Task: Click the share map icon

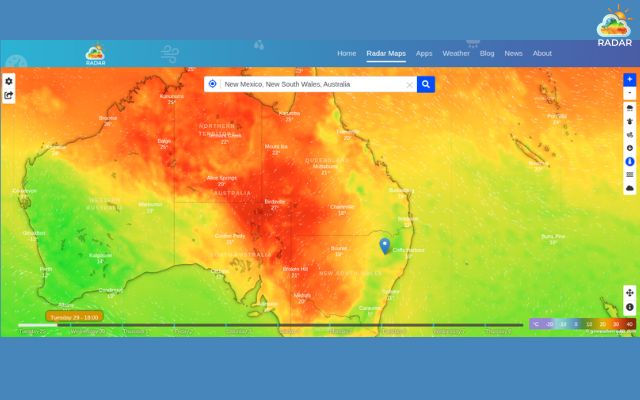Action: [x=9, y=96]
